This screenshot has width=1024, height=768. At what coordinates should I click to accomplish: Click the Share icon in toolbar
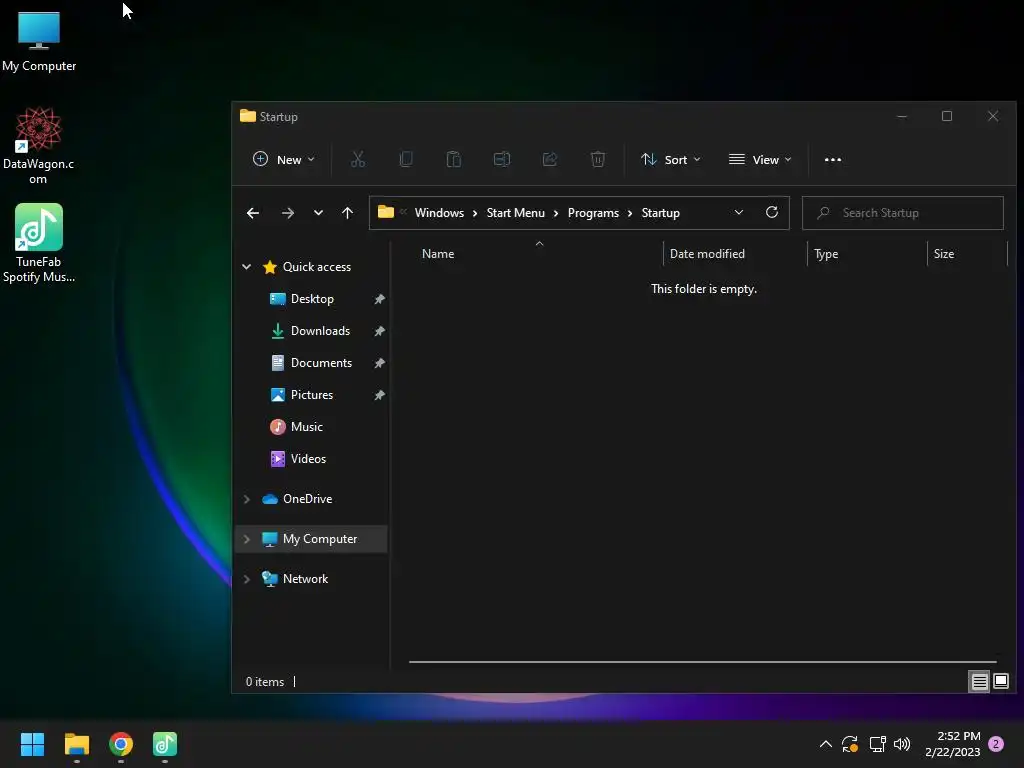pos(550,159)
